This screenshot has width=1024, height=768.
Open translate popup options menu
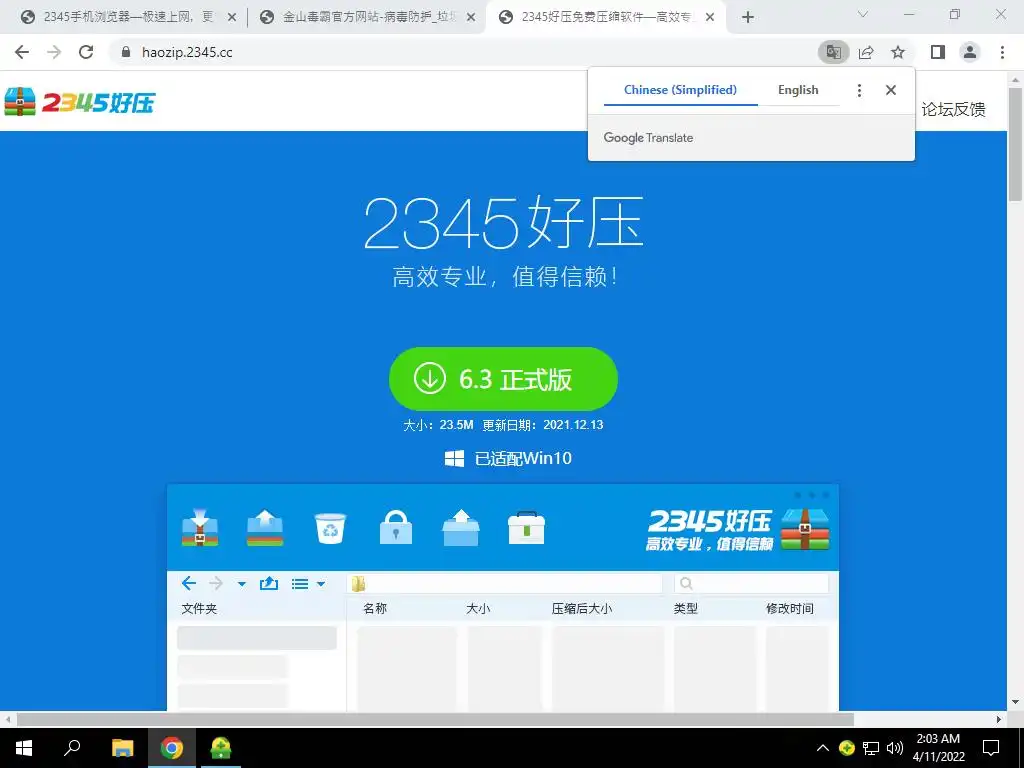tap(859, 90)
